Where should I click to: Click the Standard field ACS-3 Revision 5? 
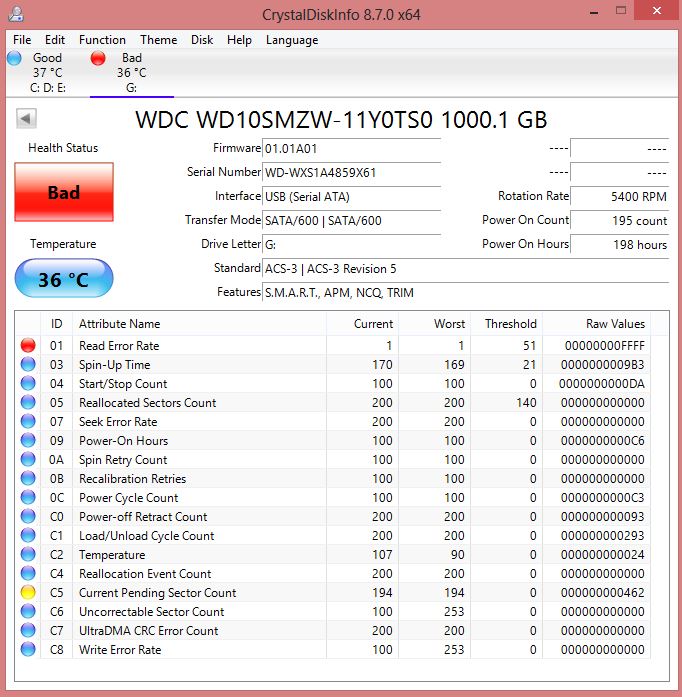click(x=465, y=268)
